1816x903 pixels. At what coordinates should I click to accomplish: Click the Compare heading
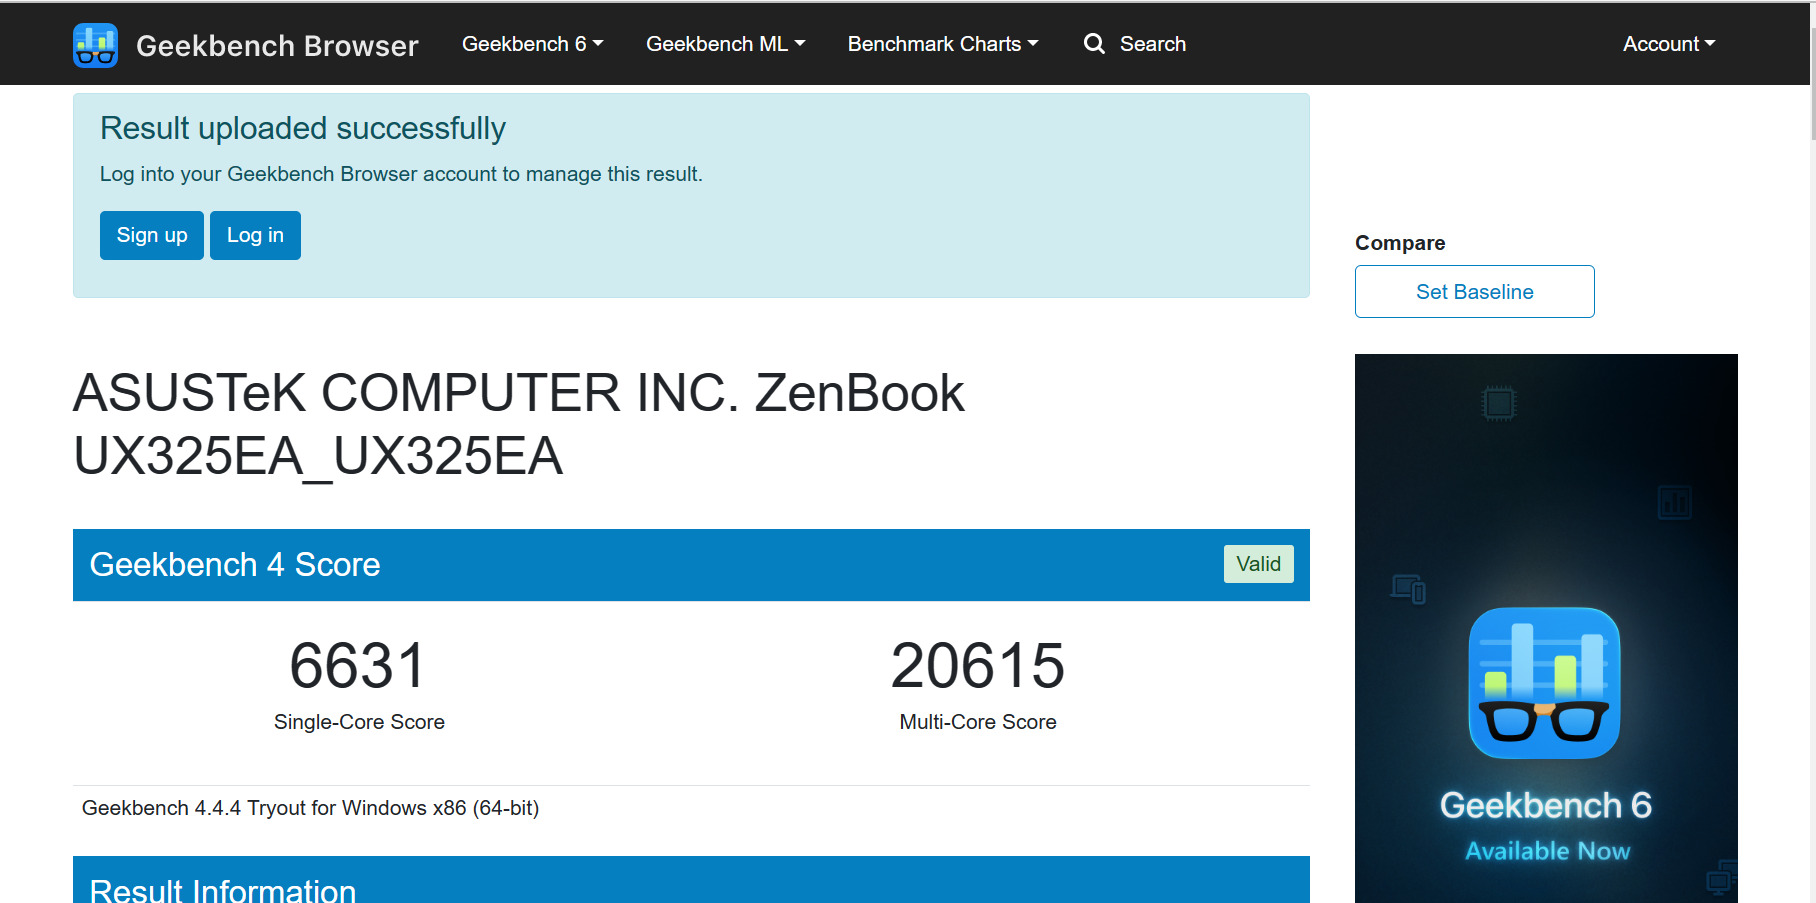[x=1400, y=243]
